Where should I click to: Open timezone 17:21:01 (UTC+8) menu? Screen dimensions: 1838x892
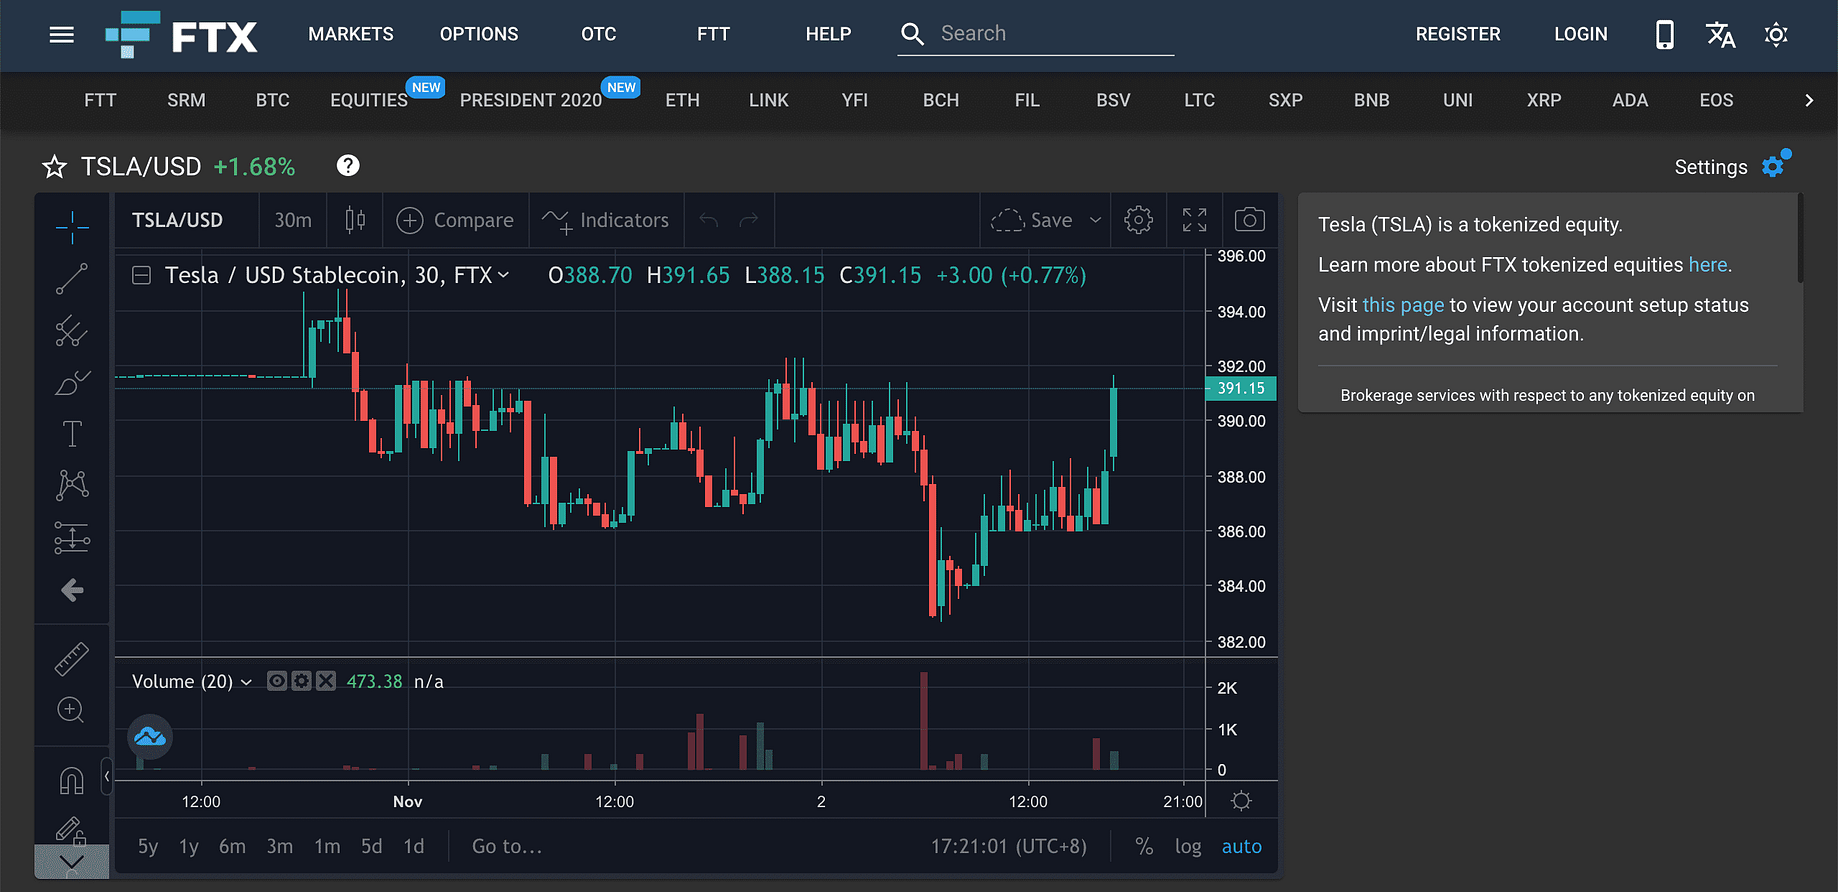tap(1008, 847)
